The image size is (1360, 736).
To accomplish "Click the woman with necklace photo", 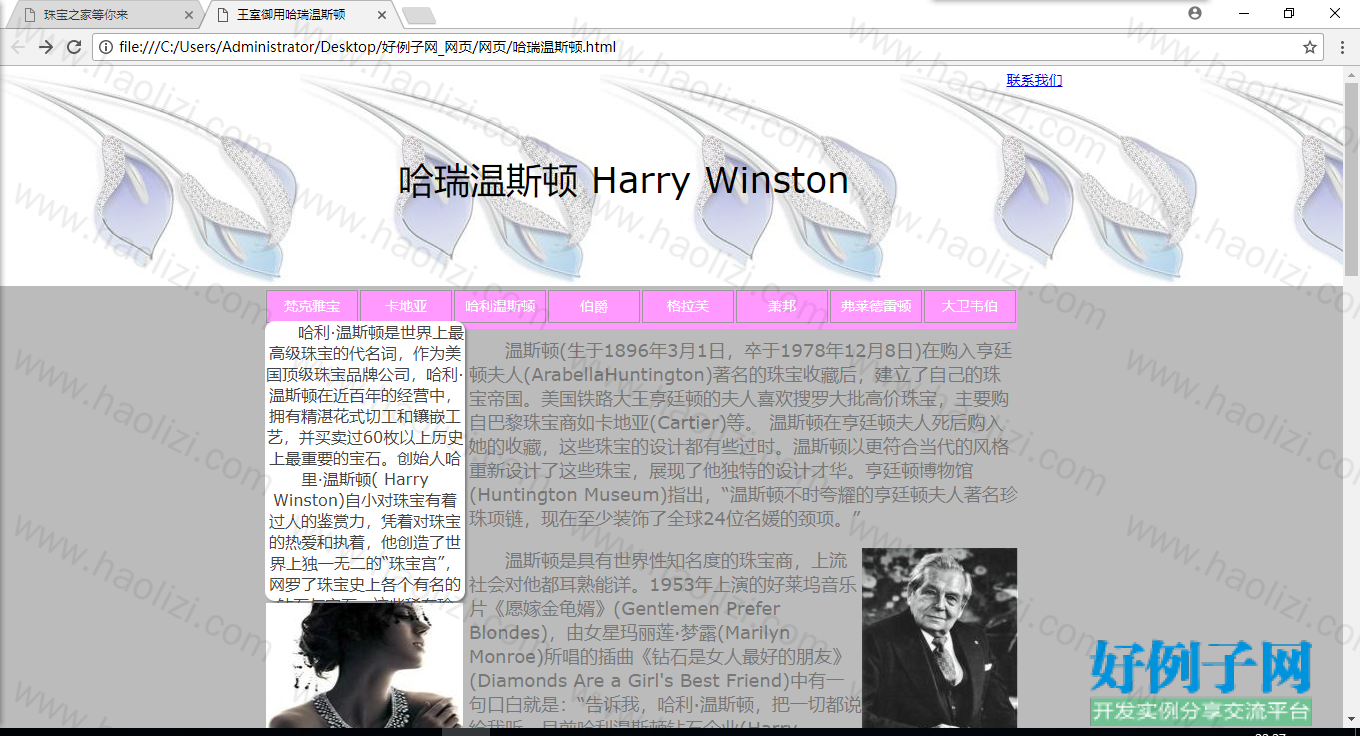I will pos(364,666).
